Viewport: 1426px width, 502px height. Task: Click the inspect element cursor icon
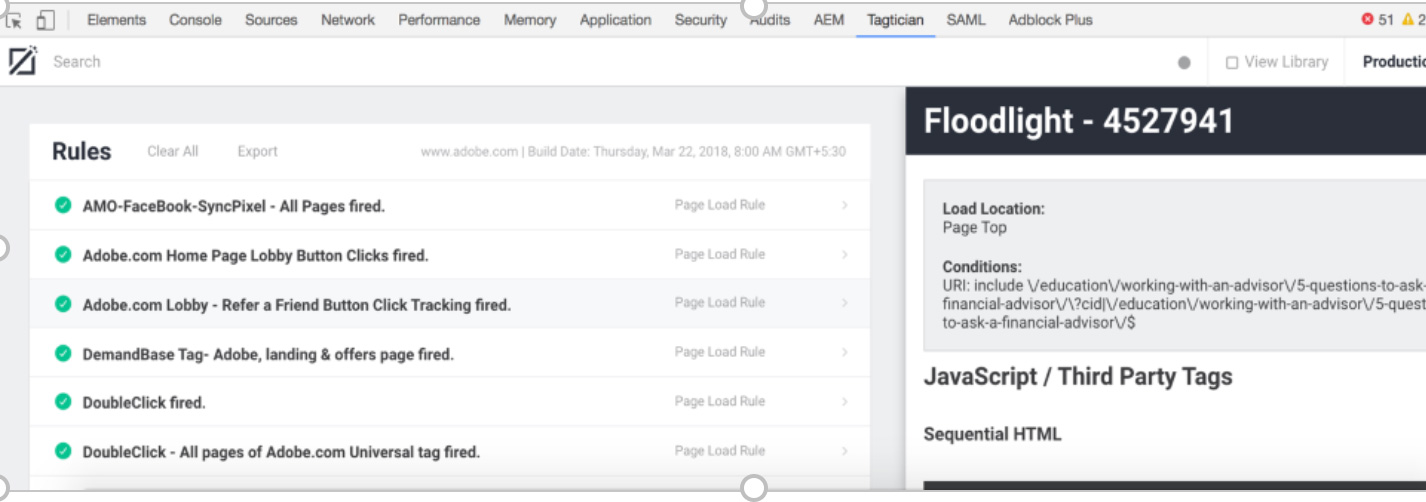[x=13, y=20]
